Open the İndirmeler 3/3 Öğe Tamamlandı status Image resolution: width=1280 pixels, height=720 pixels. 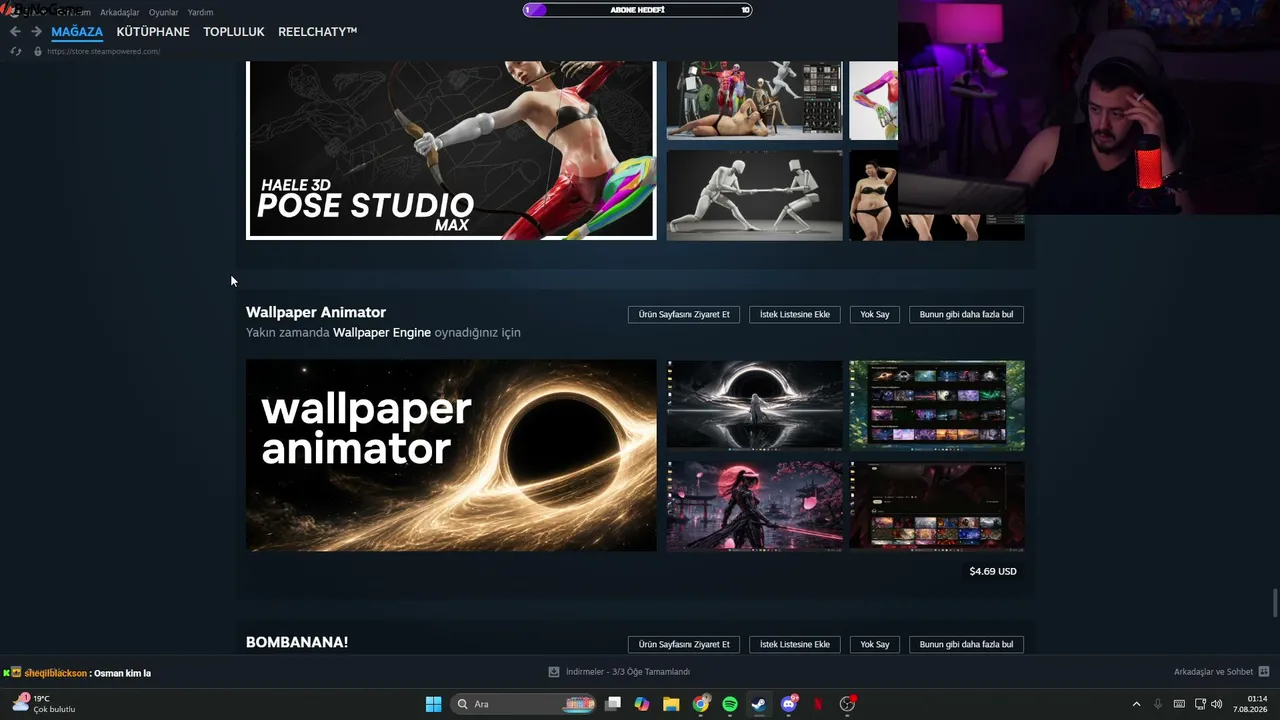(x=628, y=672)
